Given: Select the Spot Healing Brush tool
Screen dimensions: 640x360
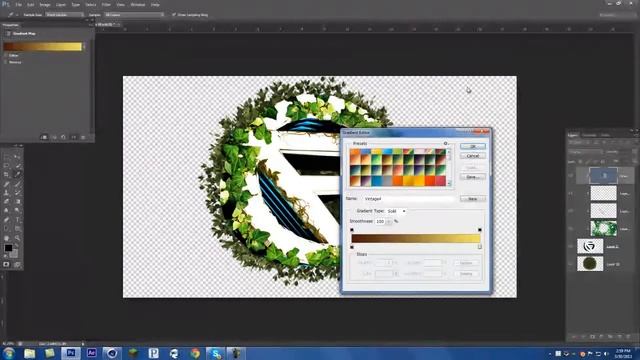Looking at the screenshot, I should tap(7, 184).
